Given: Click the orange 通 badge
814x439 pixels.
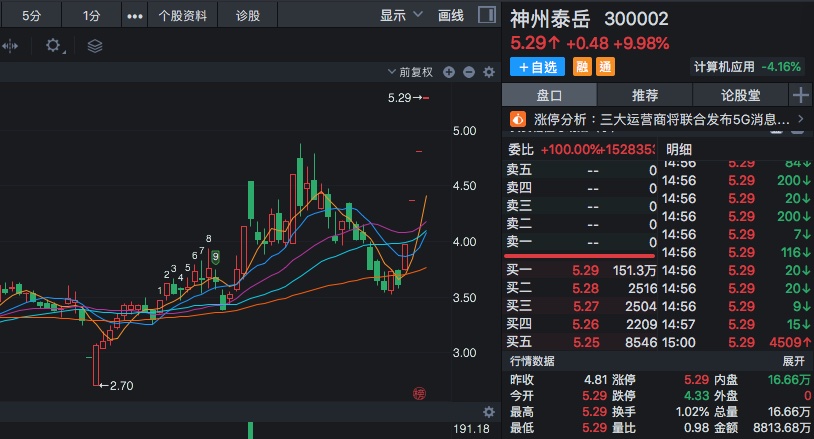Looking at the screenshot, I should [x=605, y=67].
